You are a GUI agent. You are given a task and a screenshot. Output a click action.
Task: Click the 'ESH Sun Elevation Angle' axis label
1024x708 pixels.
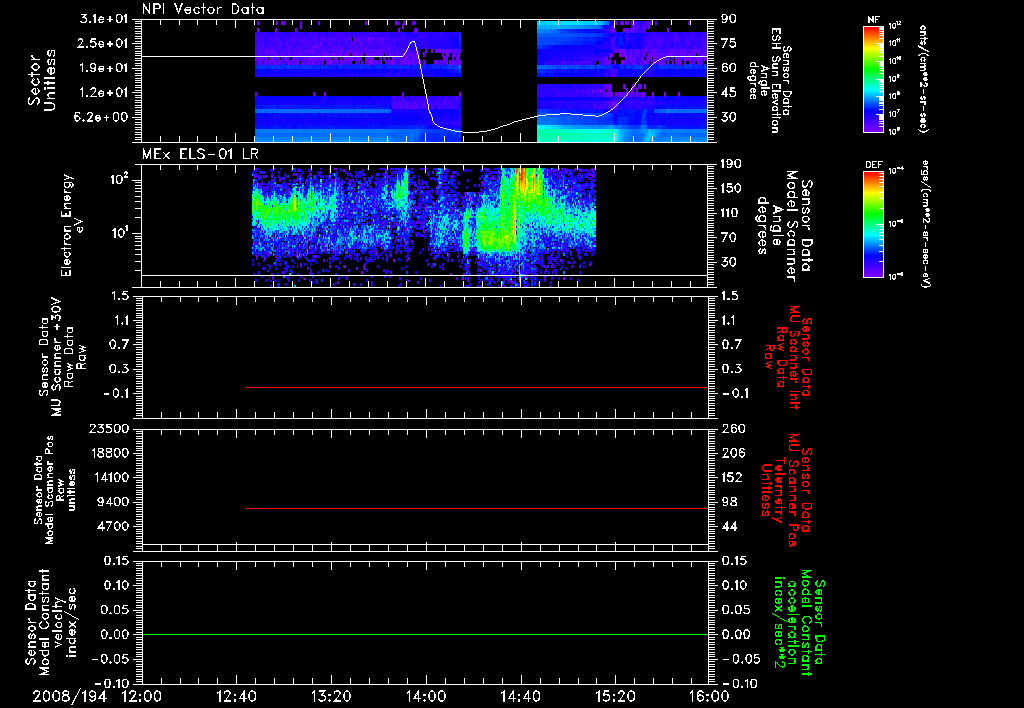click(x=769, y=80)
